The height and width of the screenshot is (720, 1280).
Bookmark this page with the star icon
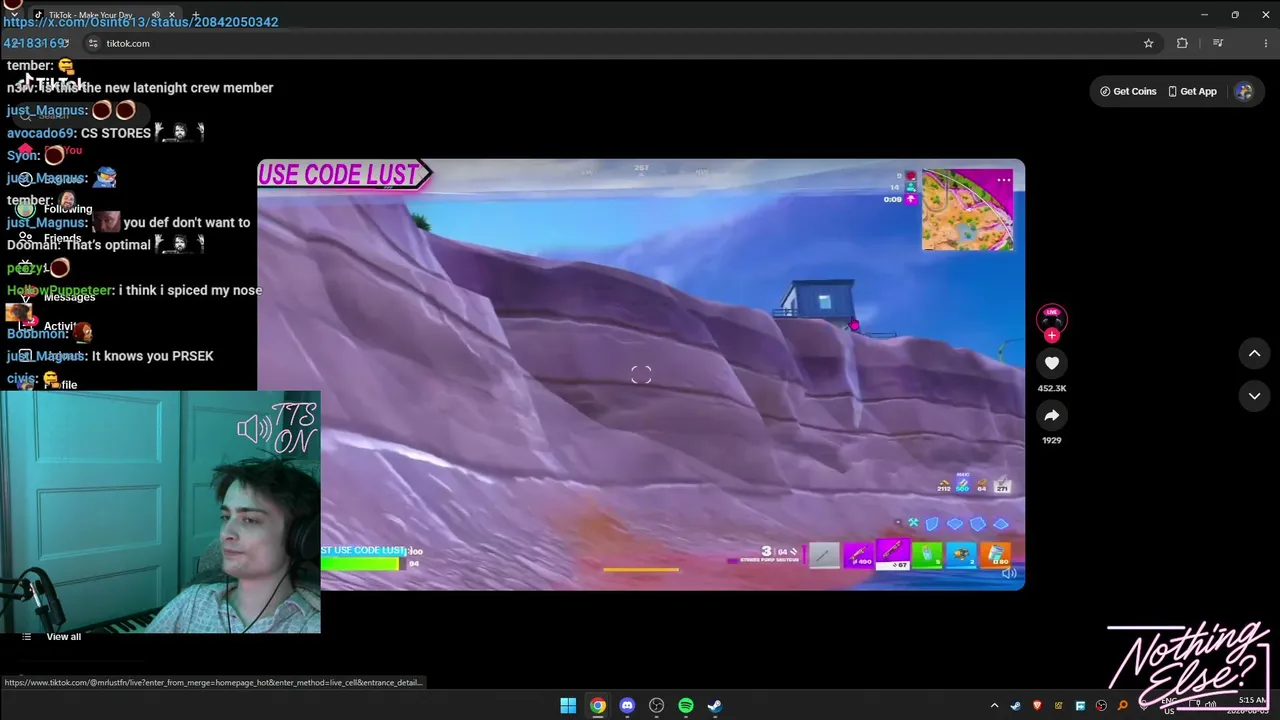point(1148,43)
